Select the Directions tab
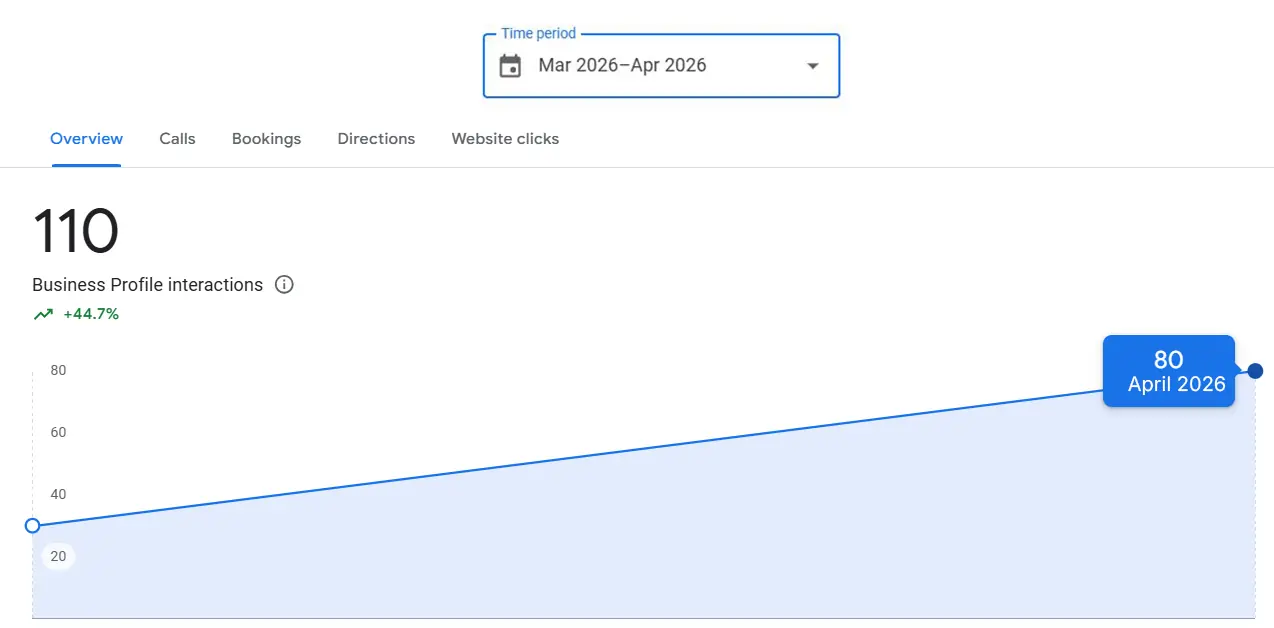Screen dimensions: 1274x628 pyautogui.click(x=376, y=138)
